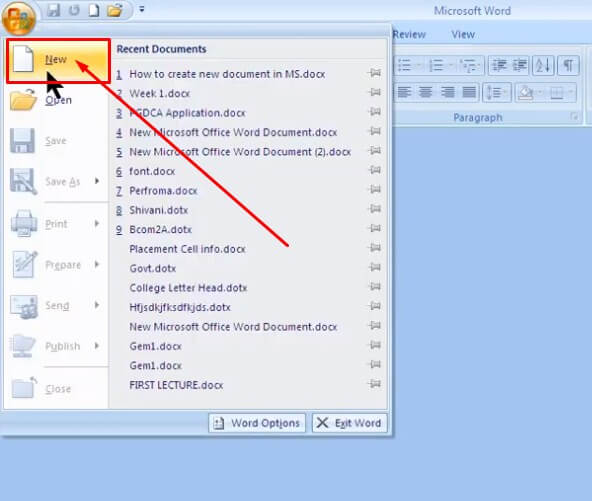Screen dimensions: 592x501
Task: Open the Review ribbon tab
Action: click(409, 34)
